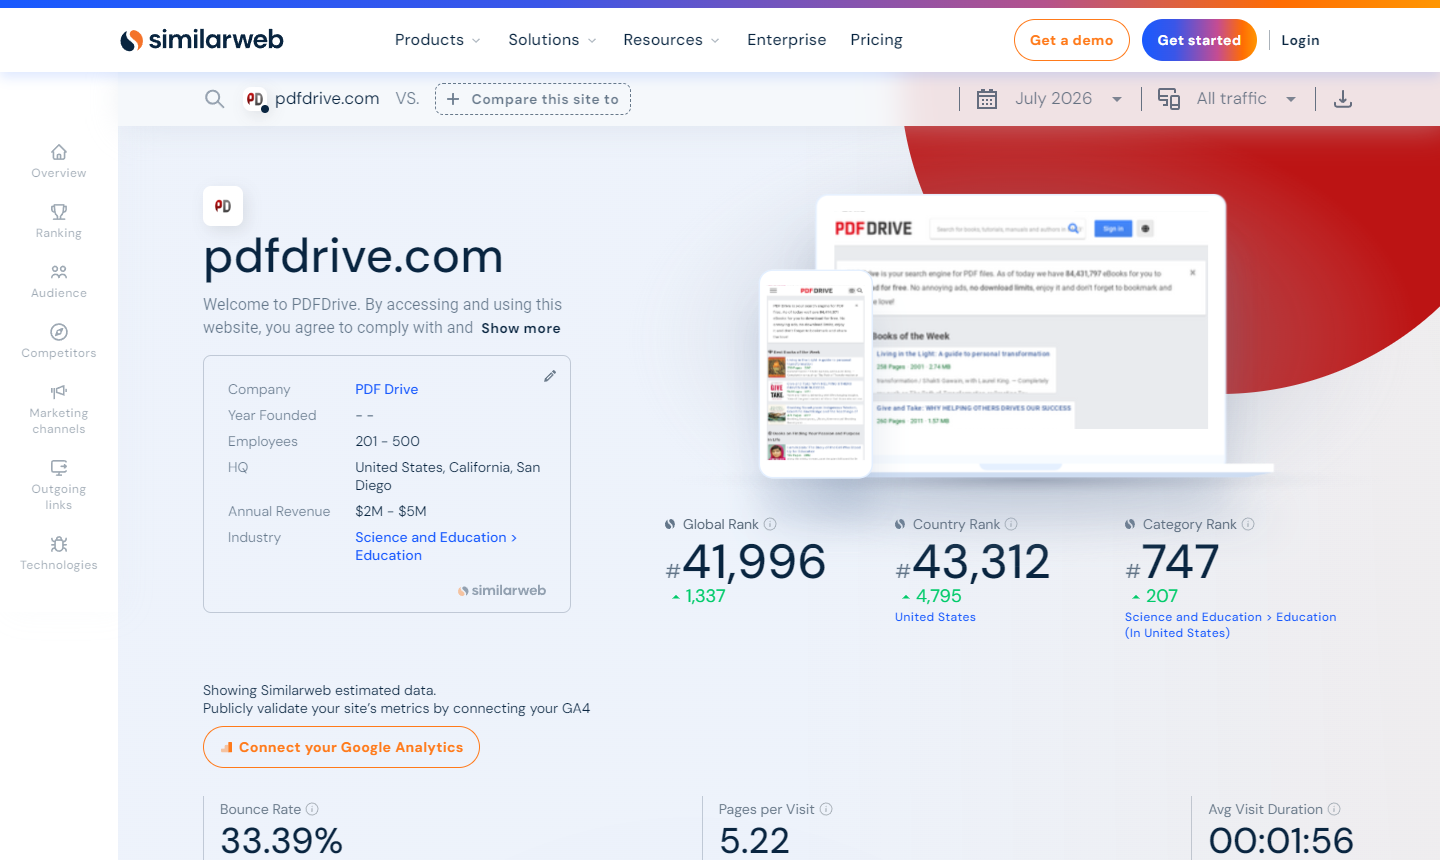The width and height of the screenshot is (1440, 860).
Task: Show Country Rank info tooltip icon
Action: (1011, 524)
